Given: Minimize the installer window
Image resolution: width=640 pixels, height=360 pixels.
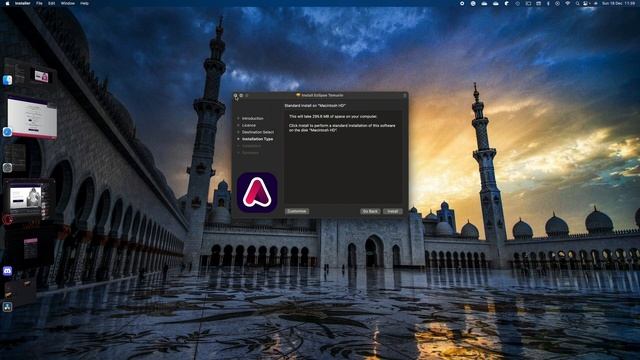Looking at the screenshot, I should 241,96.
